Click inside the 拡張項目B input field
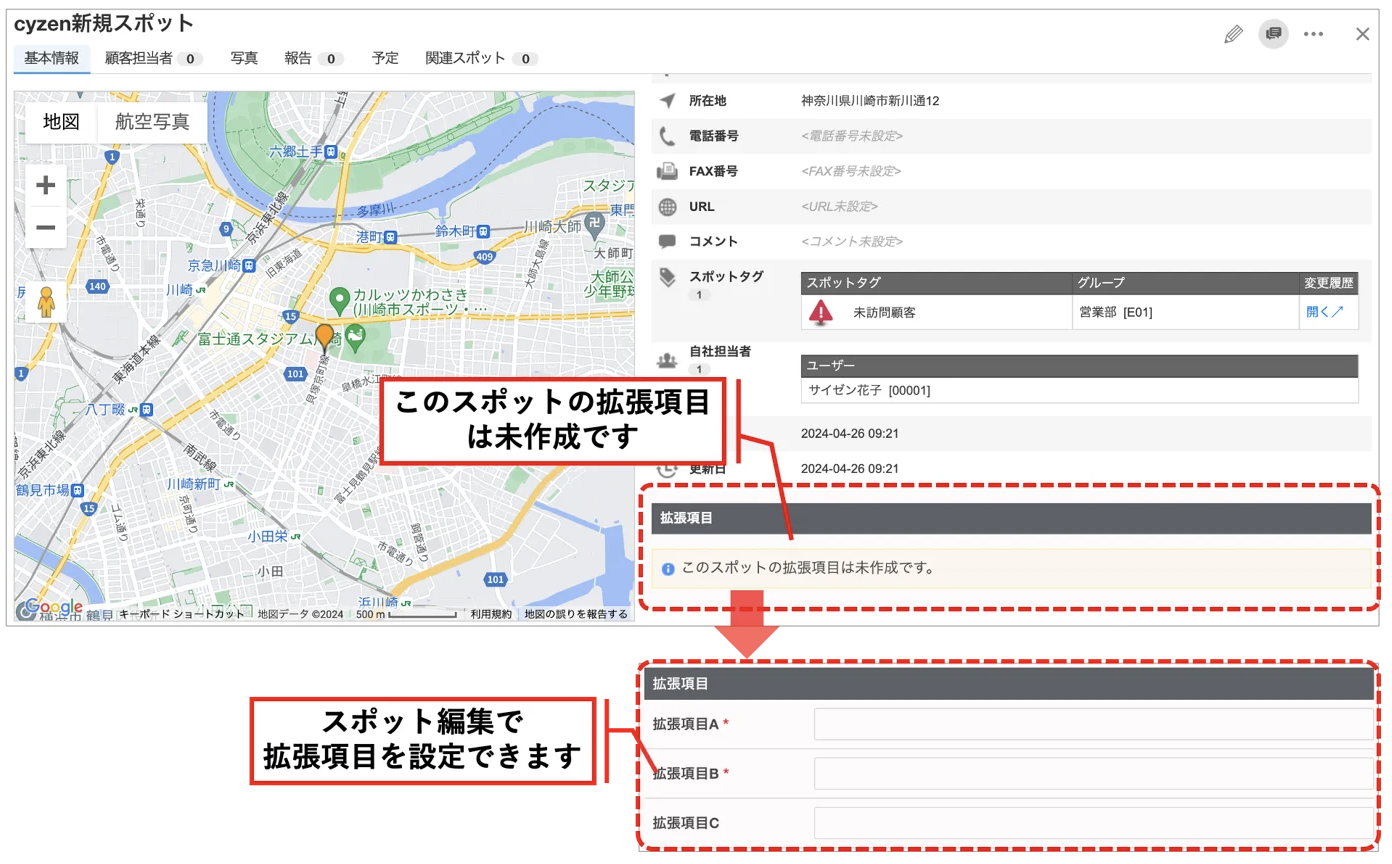This screenshot has height=864, width=1392. click(1093, 773)
